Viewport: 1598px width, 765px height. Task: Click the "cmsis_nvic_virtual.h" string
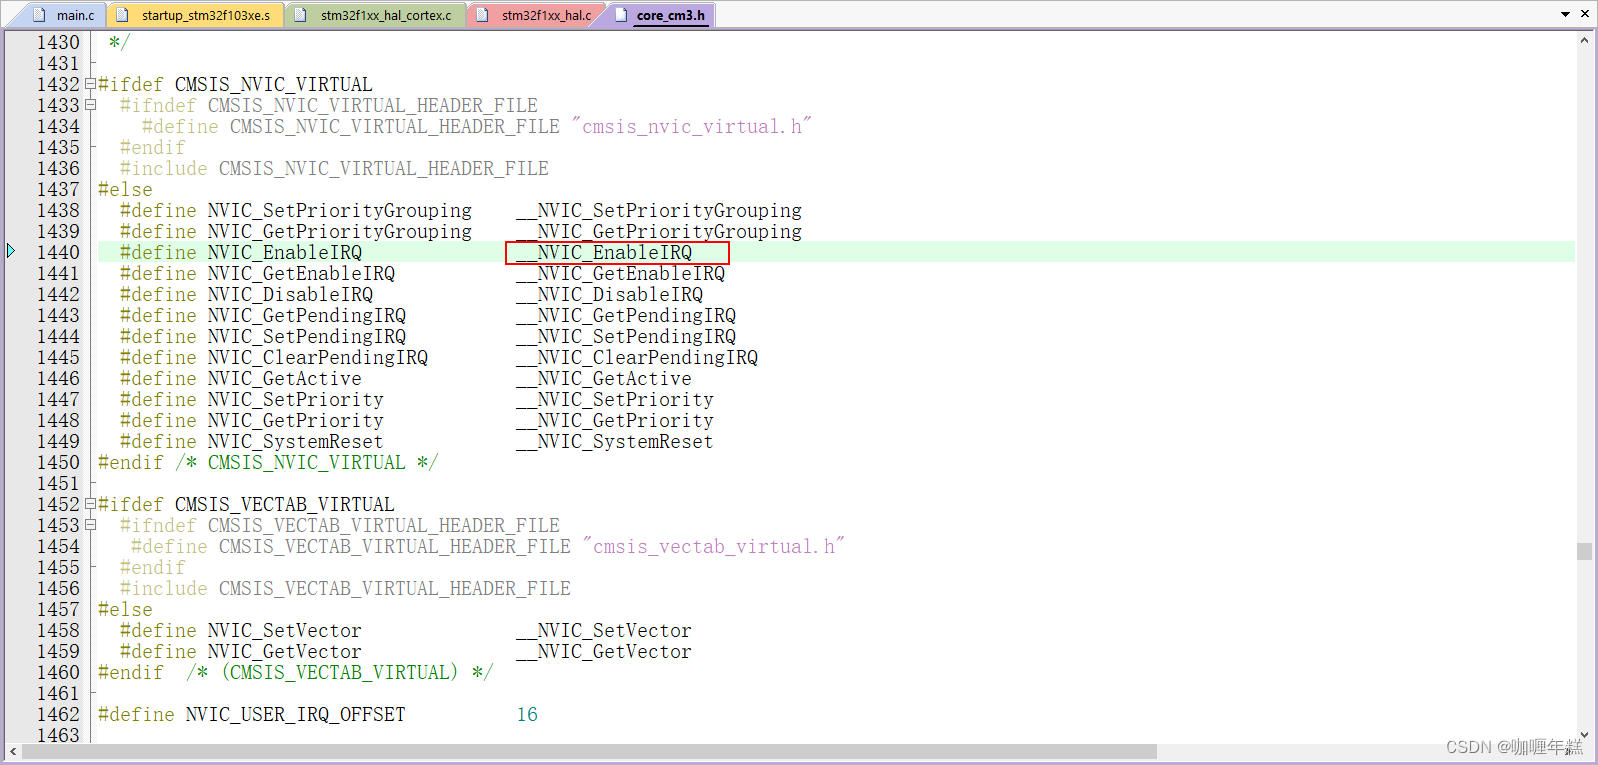(692, 126)
